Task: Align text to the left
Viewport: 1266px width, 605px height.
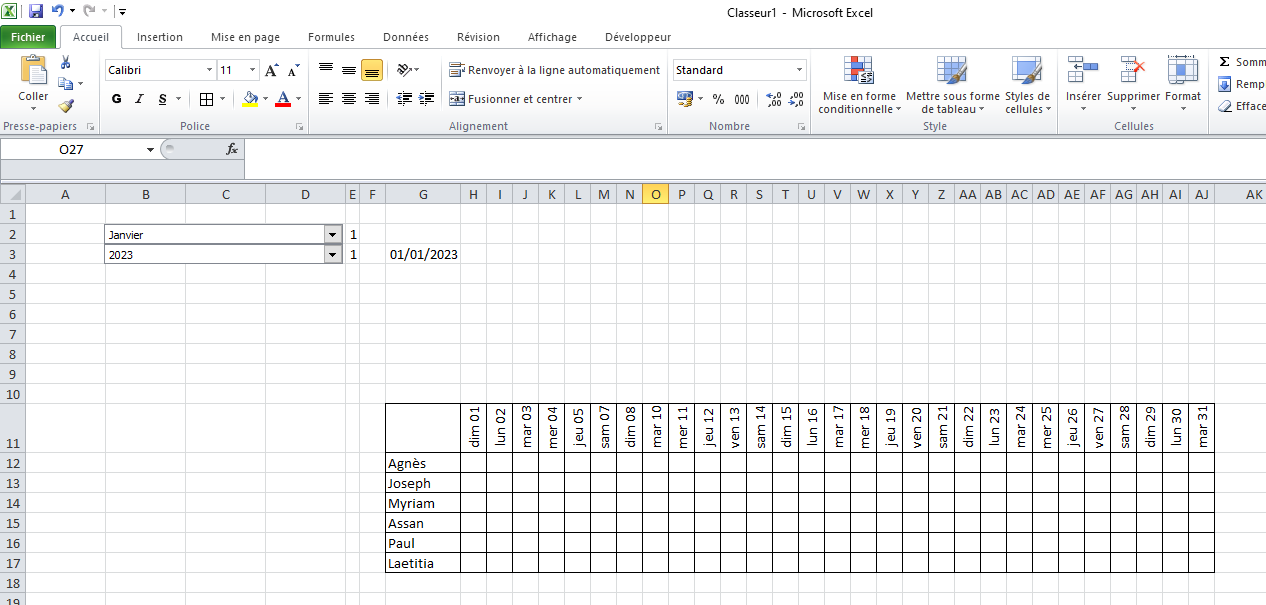Action: click(326, 98)
